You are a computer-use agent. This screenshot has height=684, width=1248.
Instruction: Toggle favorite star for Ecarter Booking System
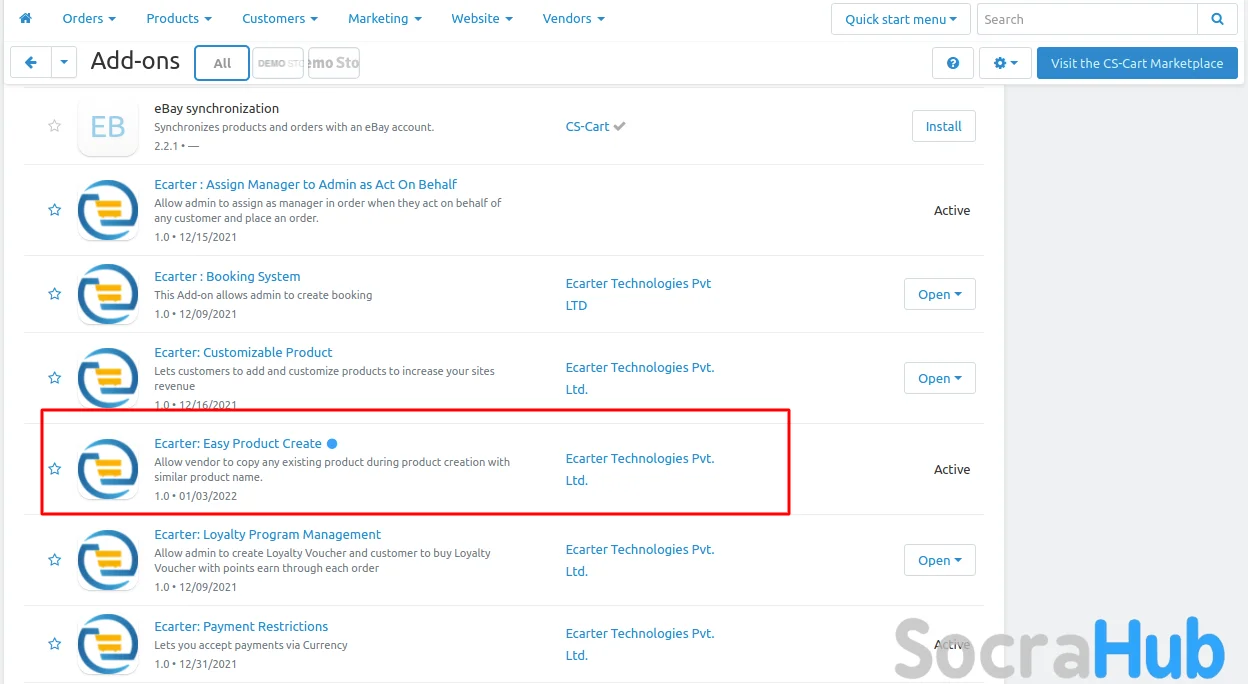click(55, 294)
